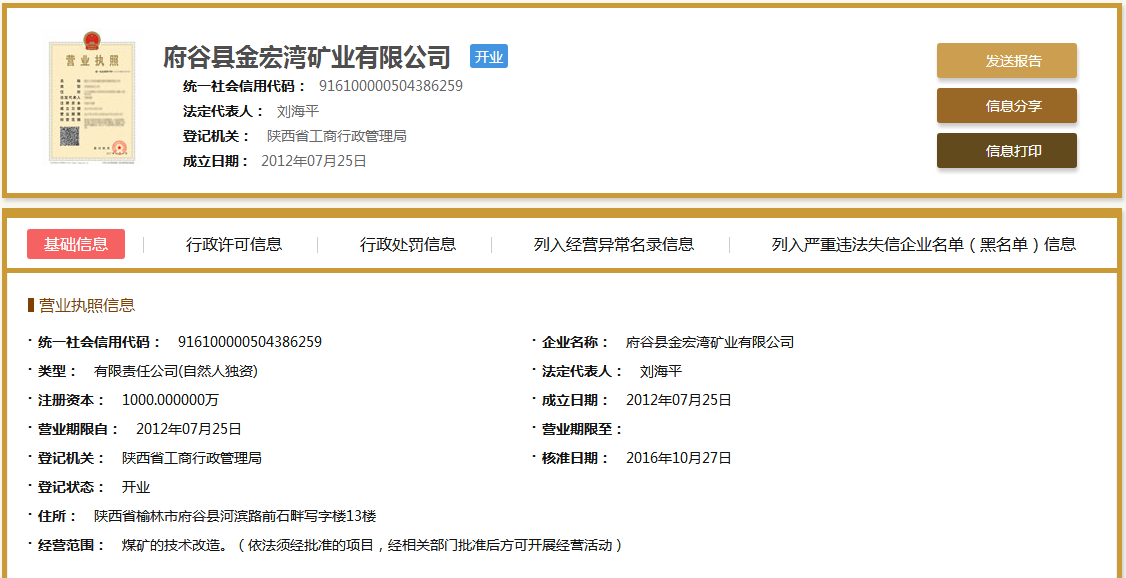1126x578 pixels.
Task: Select the 基础信息 tab
Action: [76, 244]
